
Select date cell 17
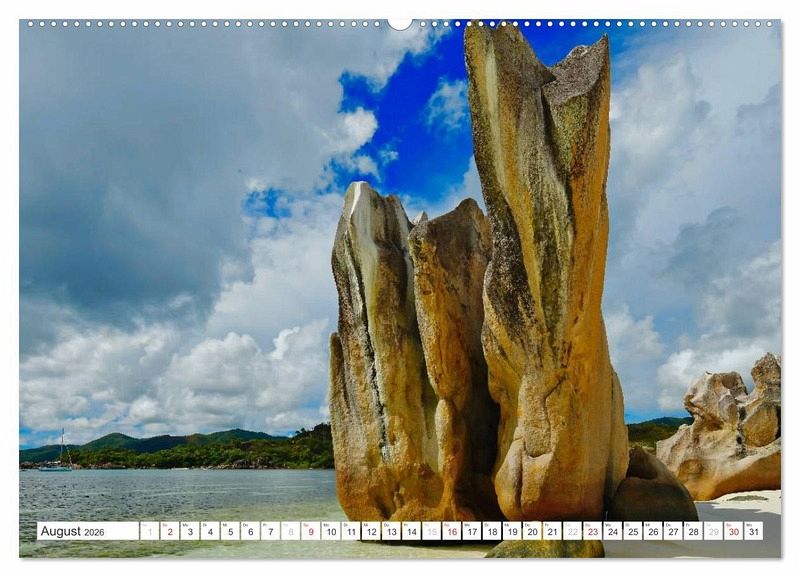tap(472, 531)
